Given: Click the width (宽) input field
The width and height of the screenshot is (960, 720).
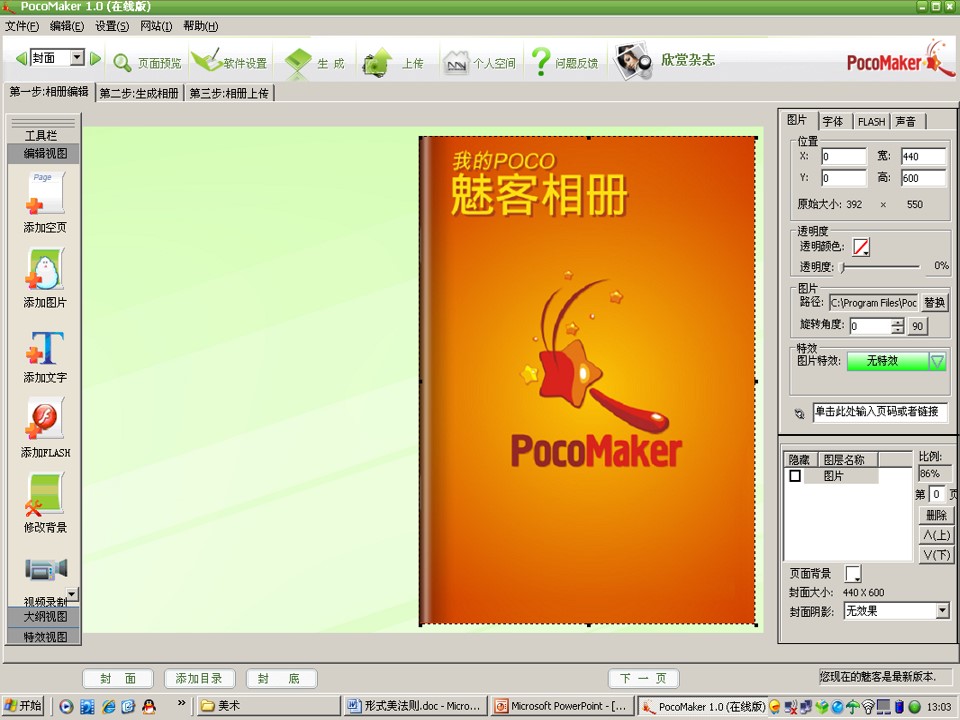Looking at the screenshot, I should (923, 157).
